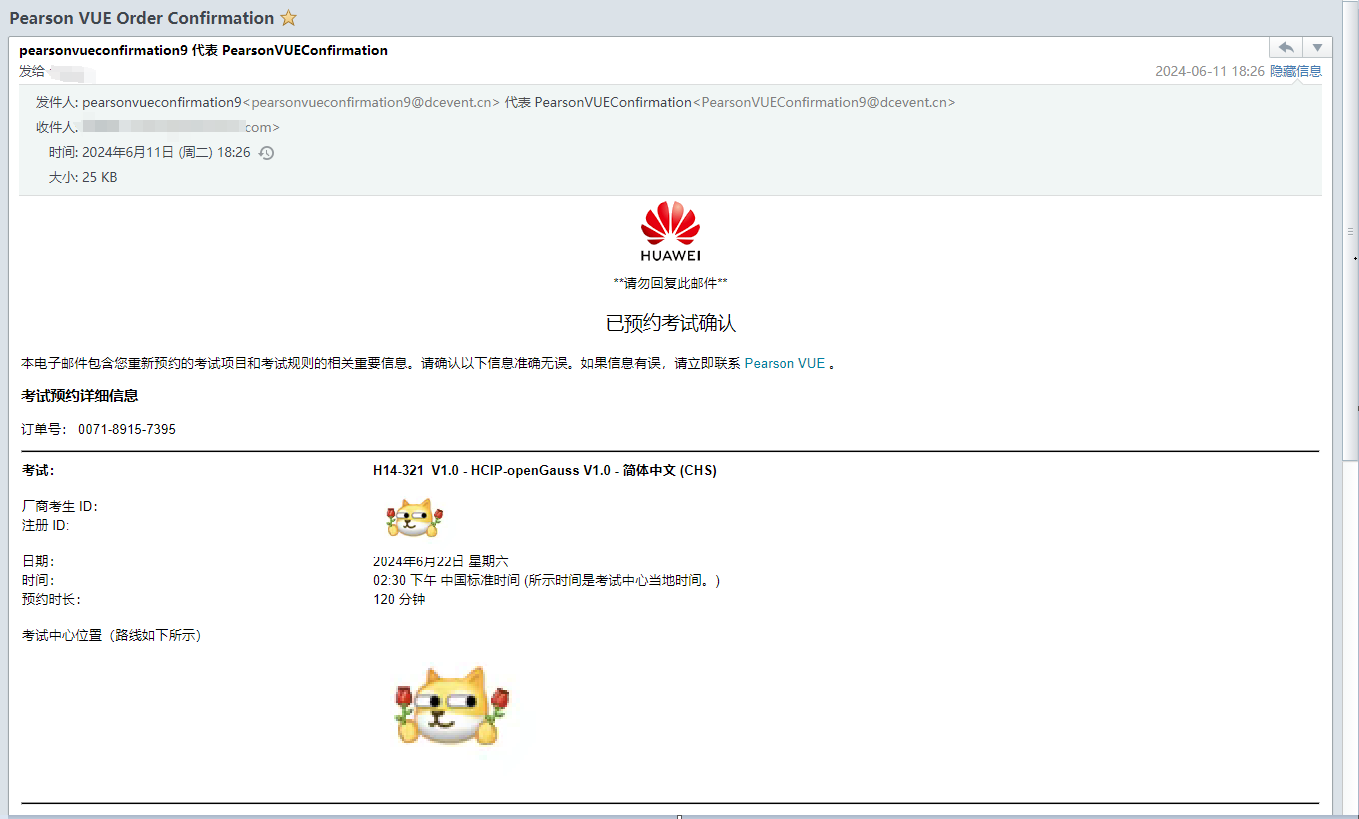Click the small scrollbar handle at the bottom
Screen dimensions: 1359x819
tap(679, 815)
